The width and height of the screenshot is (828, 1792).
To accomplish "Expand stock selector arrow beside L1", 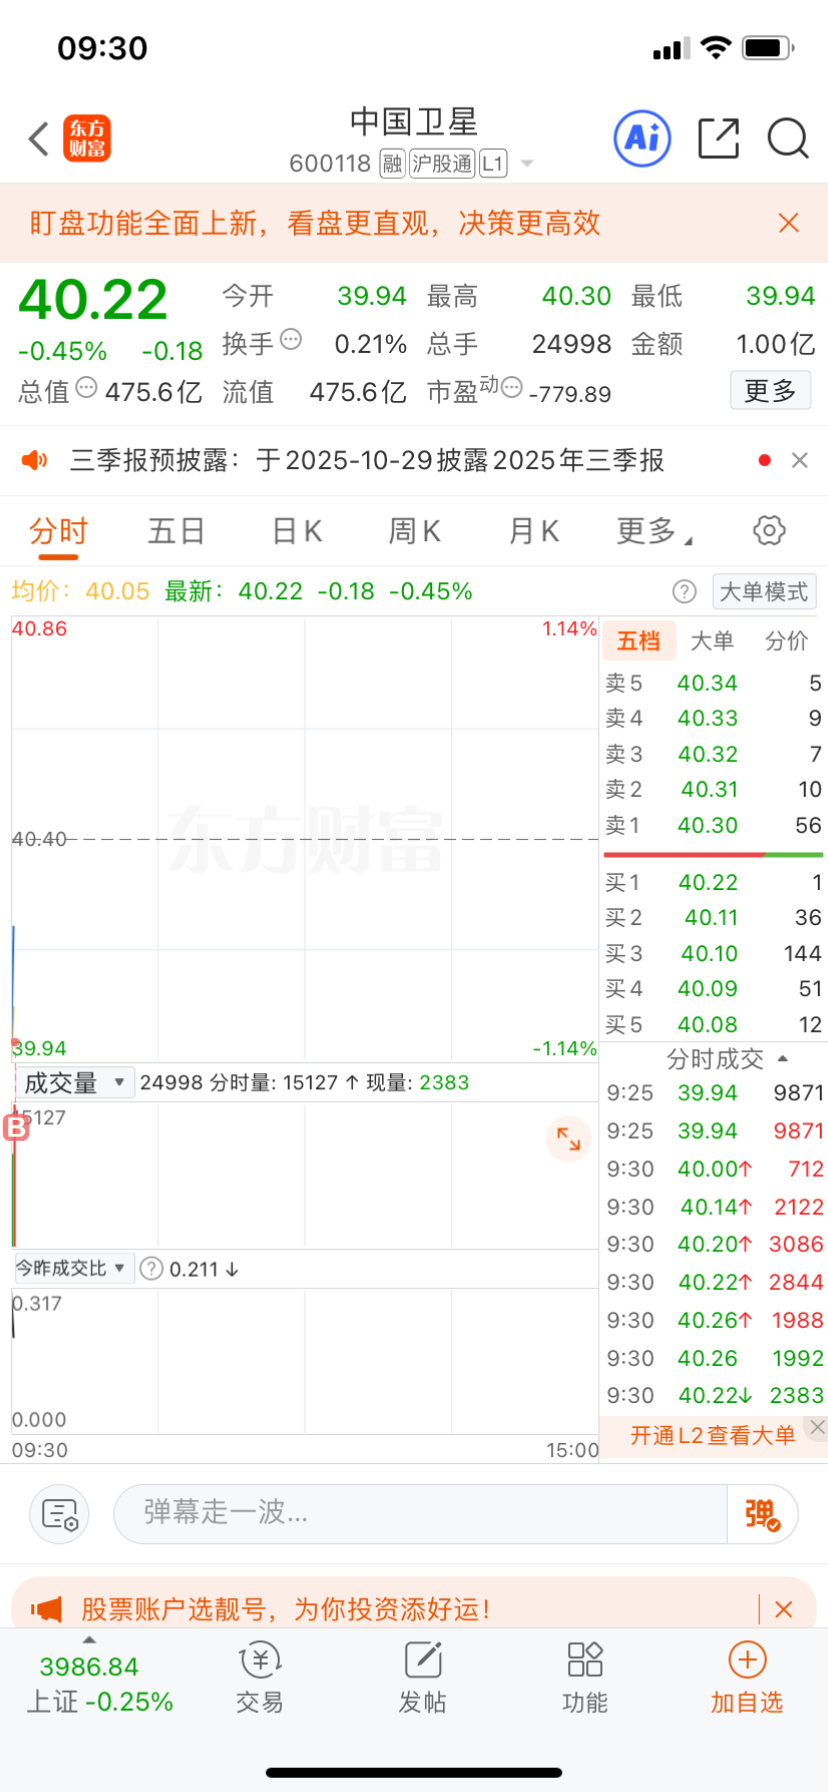I will click(527, 164).
